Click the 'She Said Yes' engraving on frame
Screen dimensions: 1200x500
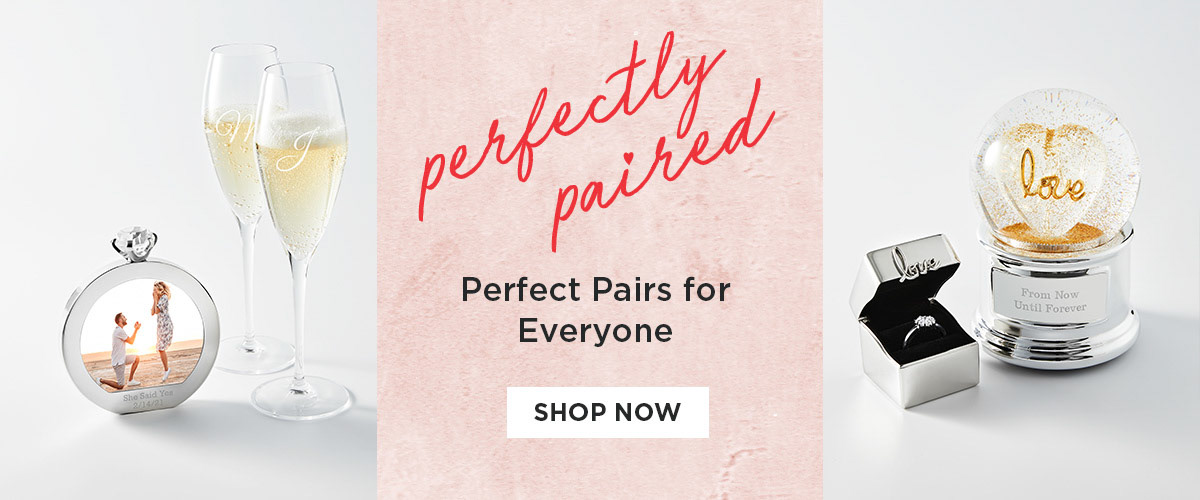click(146, 397)
